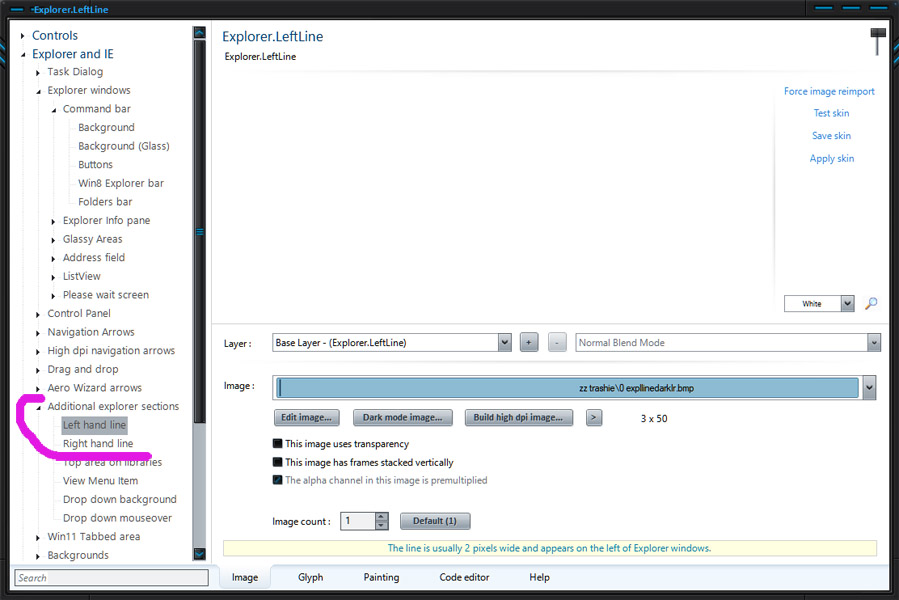
Task: Click the minus remove layer button
Action: 558,343
